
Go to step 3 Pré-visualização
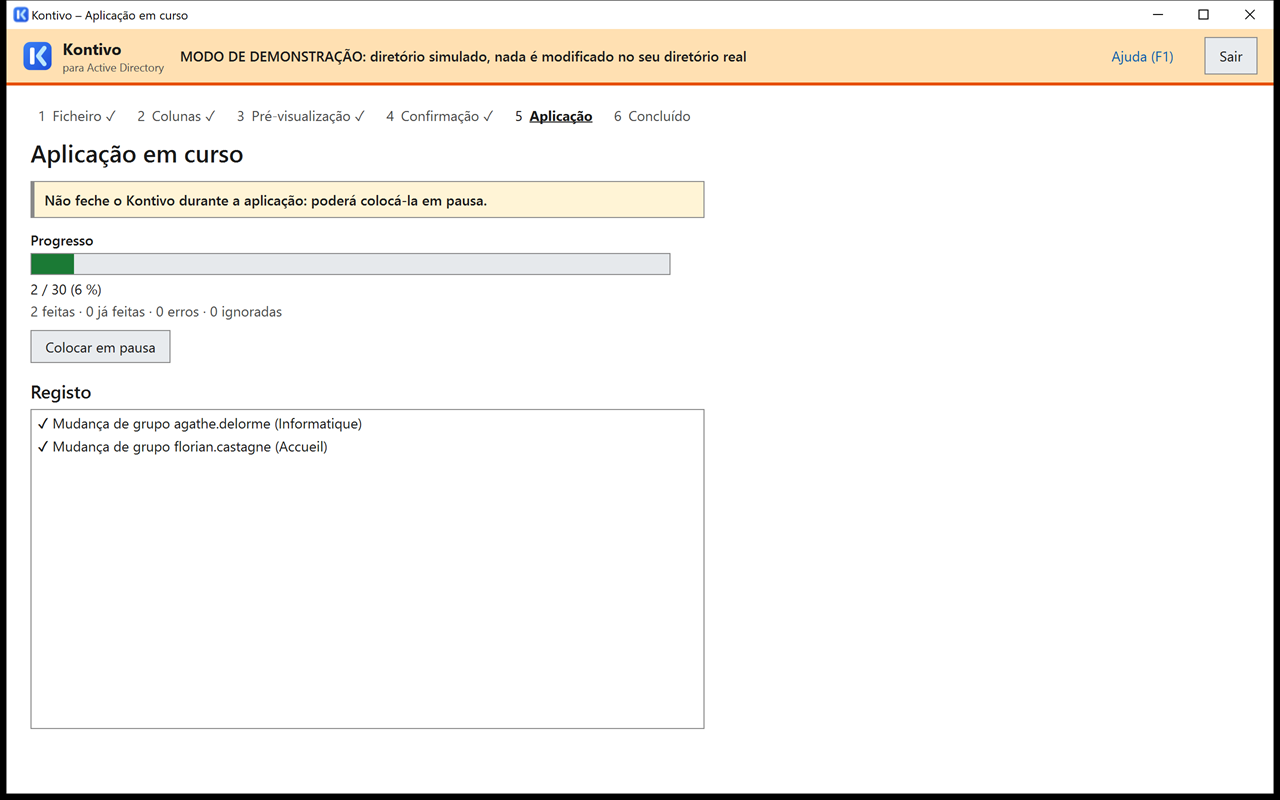point(301,116)
